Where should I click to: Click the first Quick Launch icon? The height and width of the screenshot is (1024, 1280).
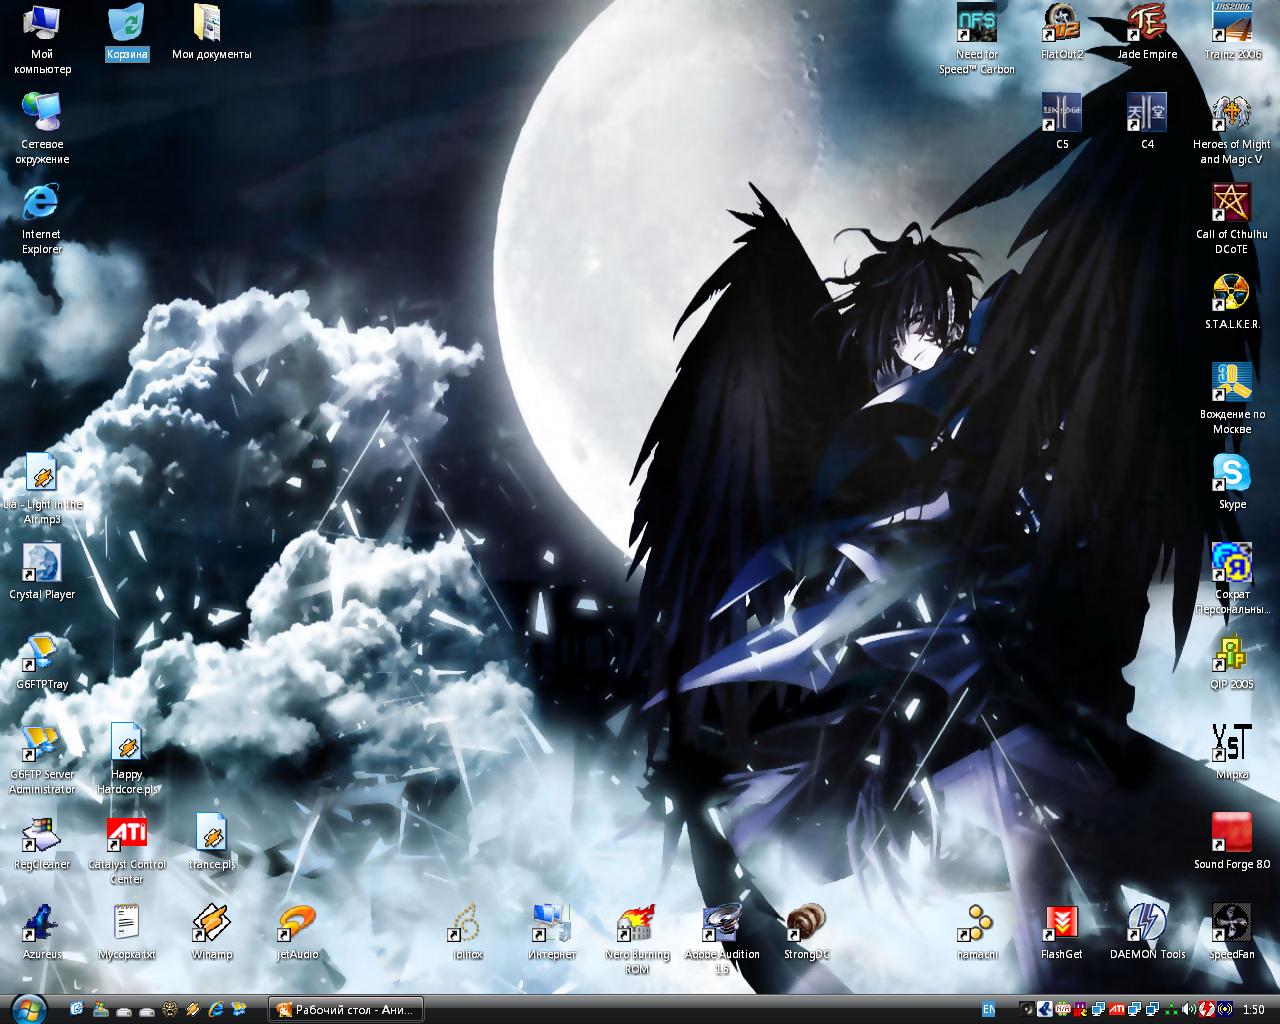point(77,1009)
